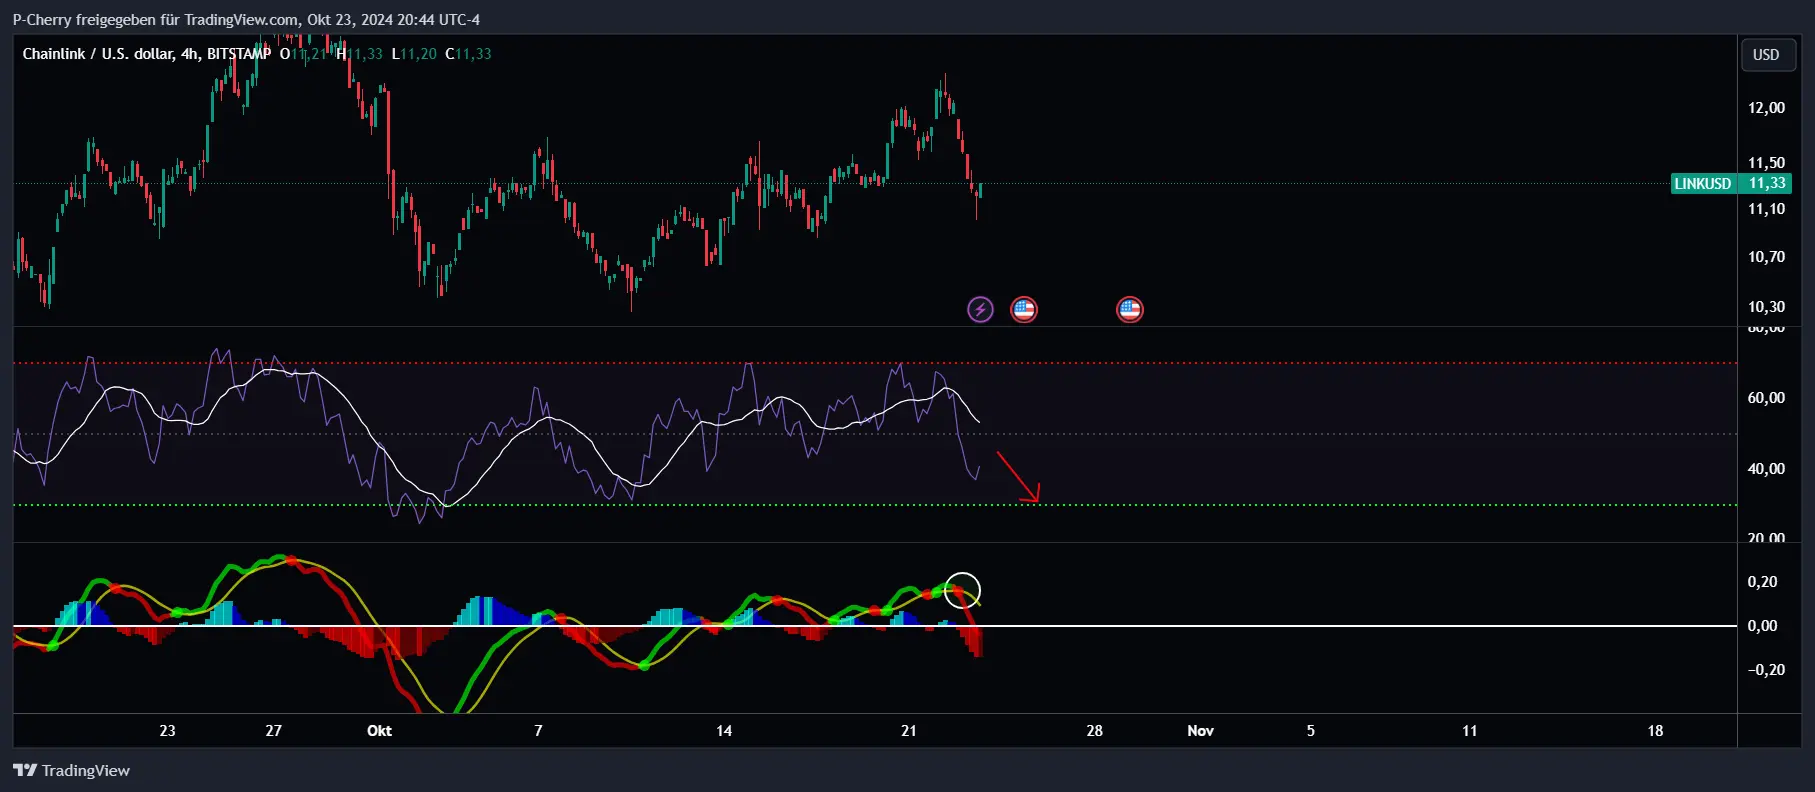Click the 23 date on time axis
Screen dimensions: 1815x792
[x=167, y=731]
